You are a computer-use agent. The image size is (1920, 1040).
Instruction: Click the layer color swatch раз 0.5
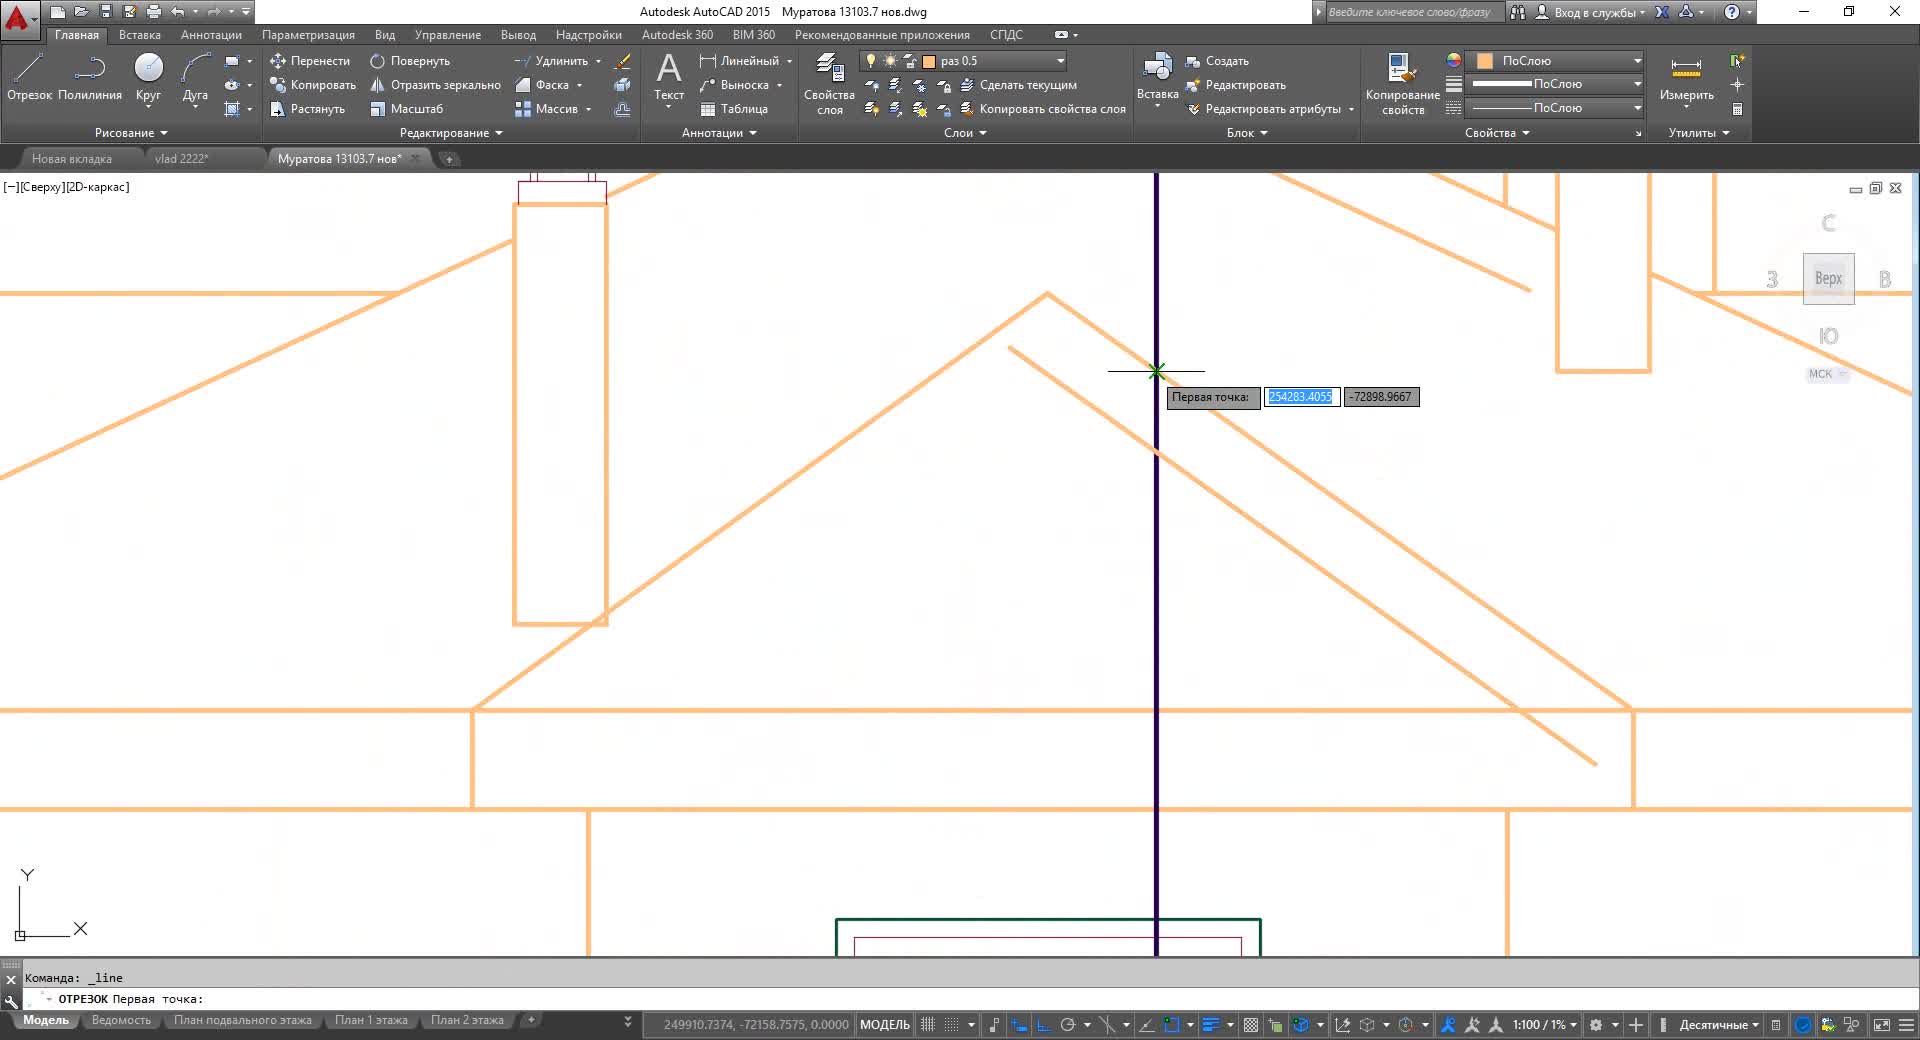click(929, 61)
